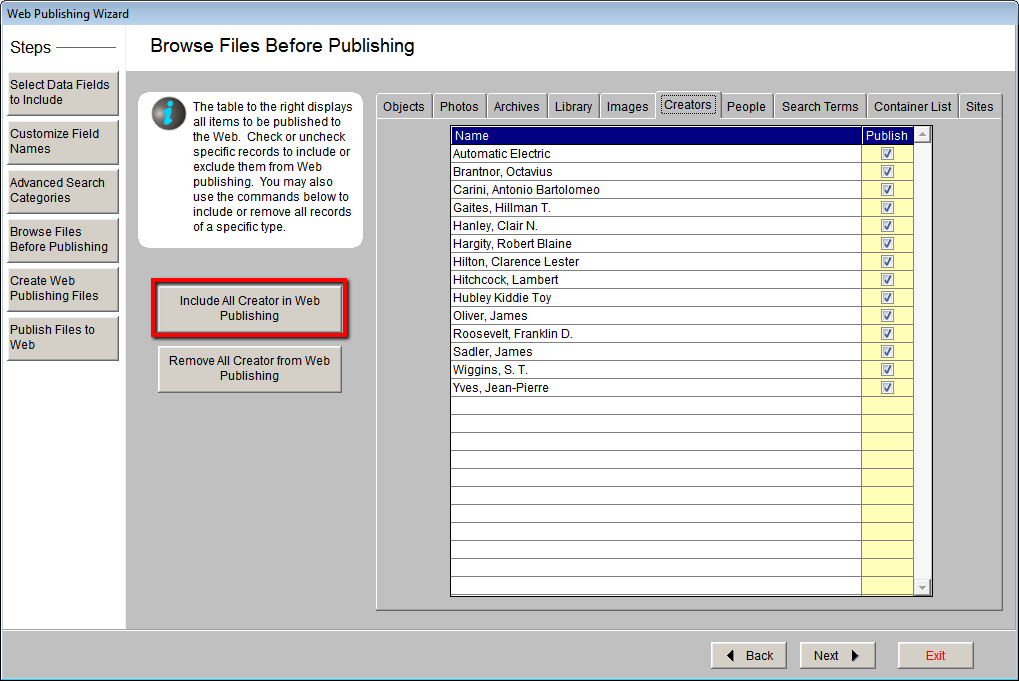
Task: Click Include All Creator in Web Publishing
Action: 249,308
